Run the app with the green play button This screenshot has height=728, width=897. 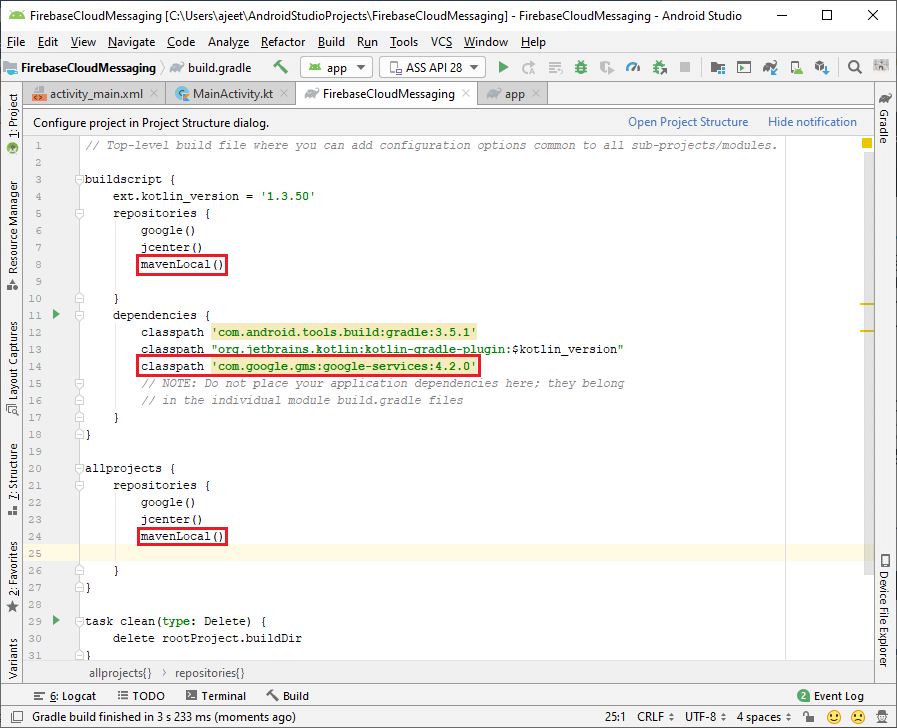[x=503, y=67]
